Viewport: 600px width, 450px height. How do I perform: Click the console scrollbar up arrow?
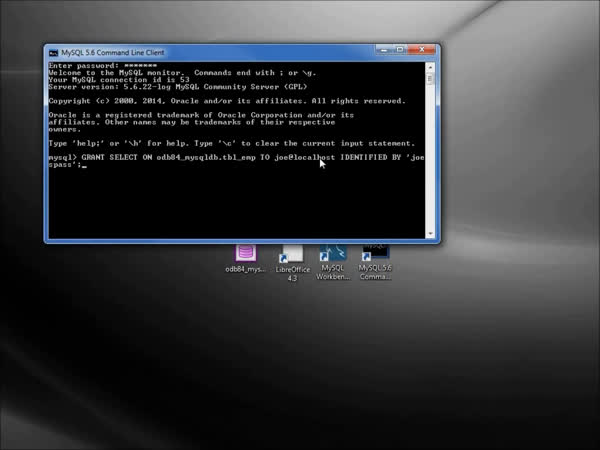tap(430, 67)
